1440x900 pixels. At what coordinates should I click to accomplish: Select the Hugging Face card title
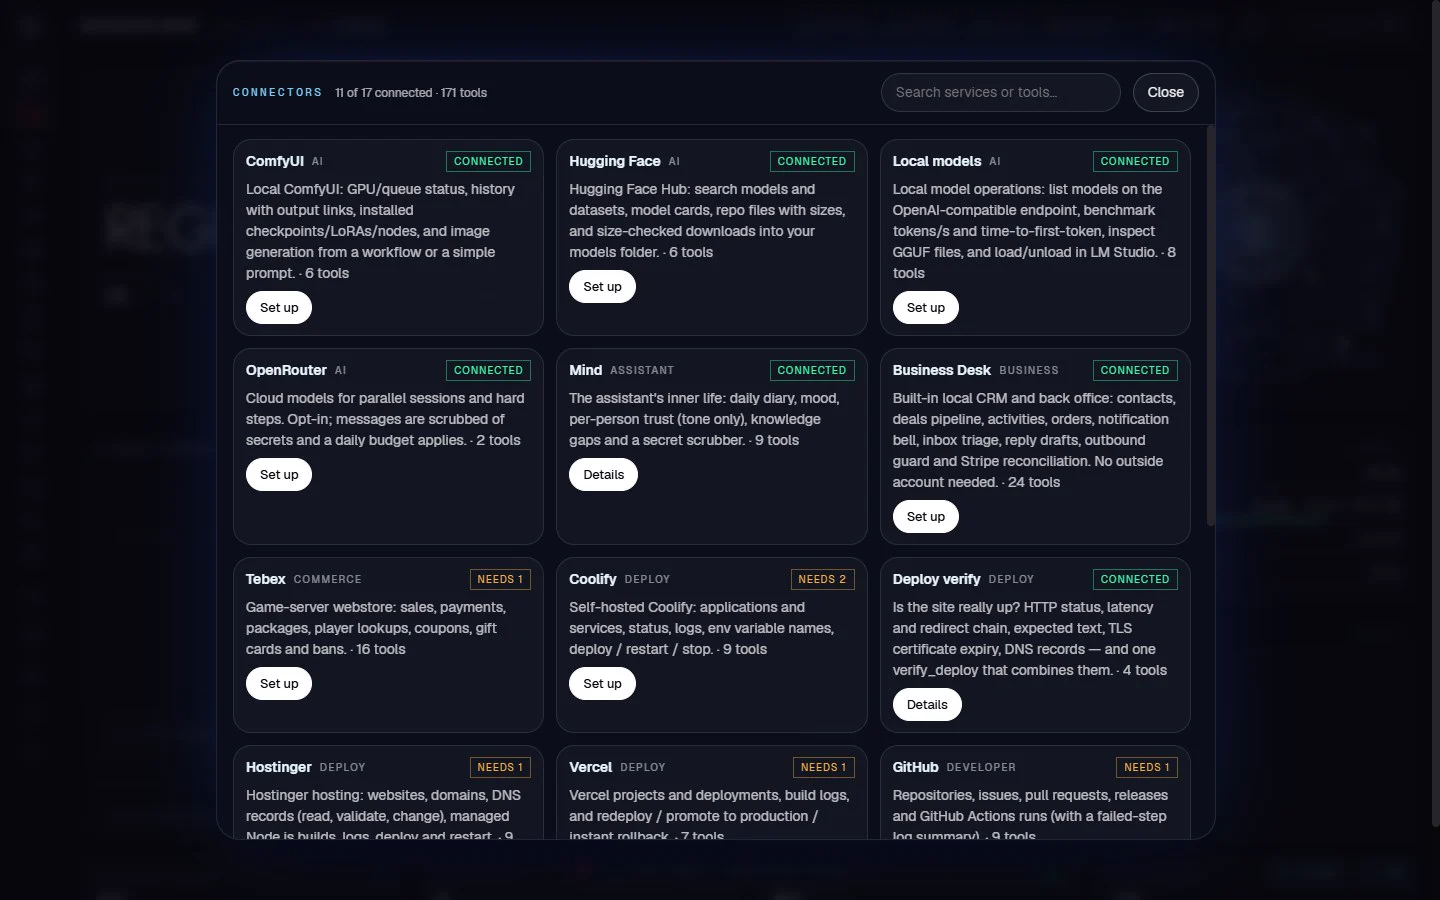(x=615, y=161)
